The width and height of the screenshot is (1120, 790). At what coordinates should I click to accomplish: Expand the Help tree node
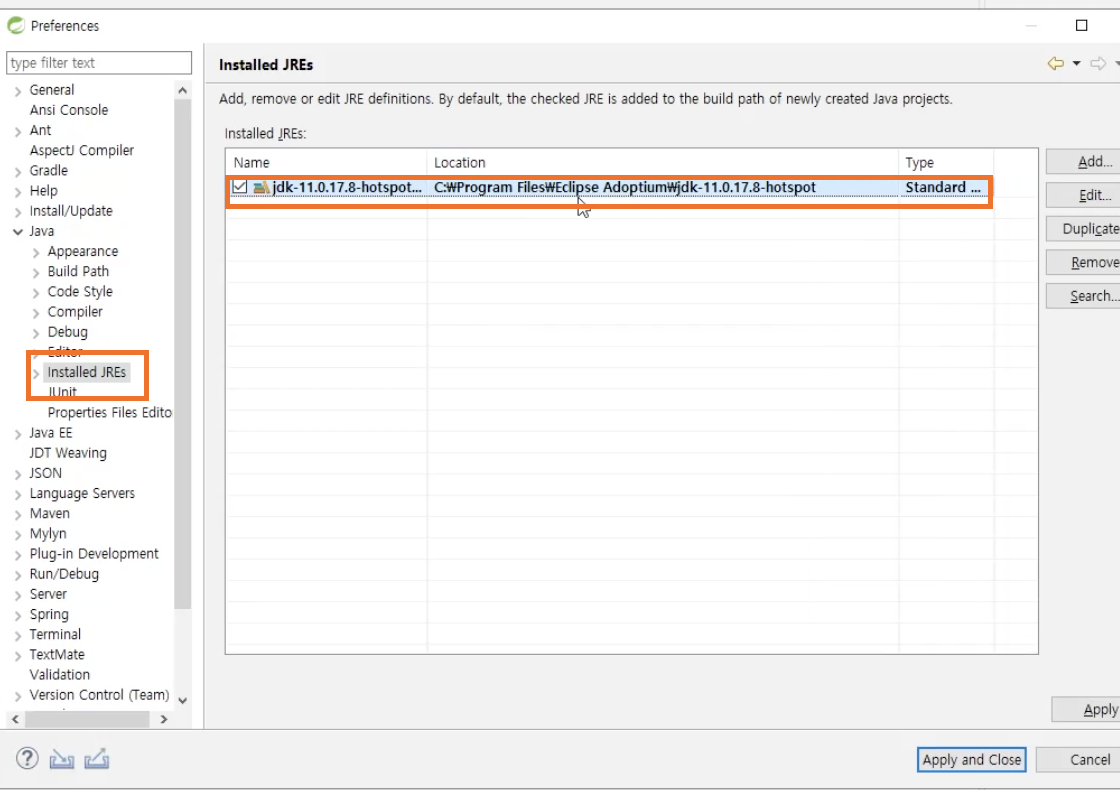point(18,191)
